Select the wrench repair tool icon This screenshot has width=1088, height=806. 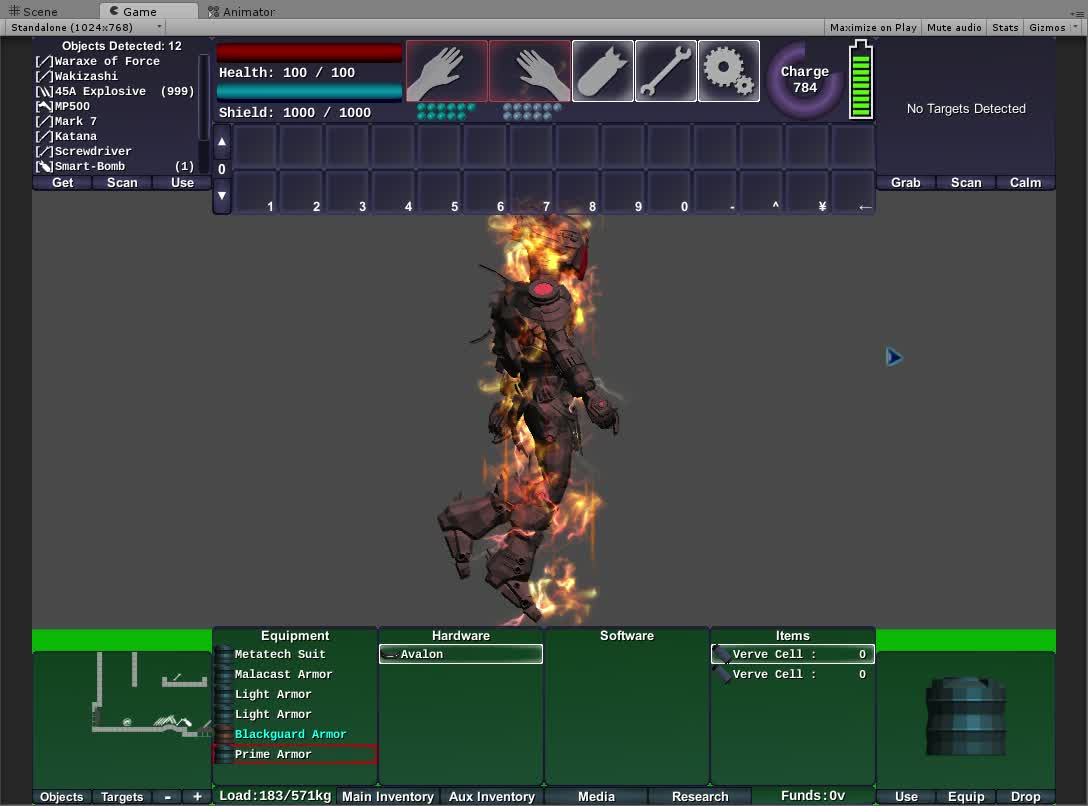(x=666, y=70)
